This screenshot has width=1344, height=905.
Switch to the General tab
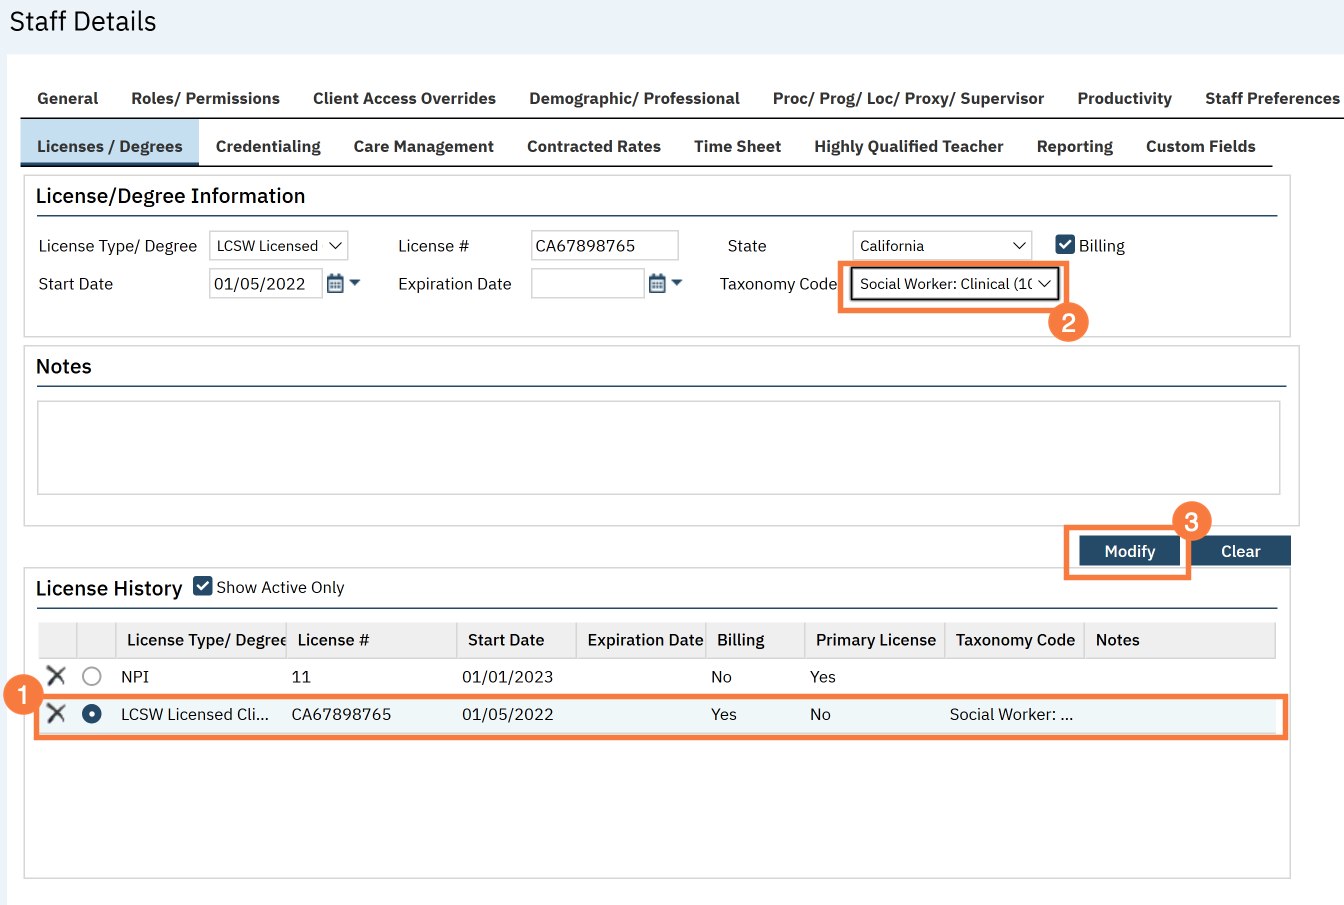coord(68,98)
